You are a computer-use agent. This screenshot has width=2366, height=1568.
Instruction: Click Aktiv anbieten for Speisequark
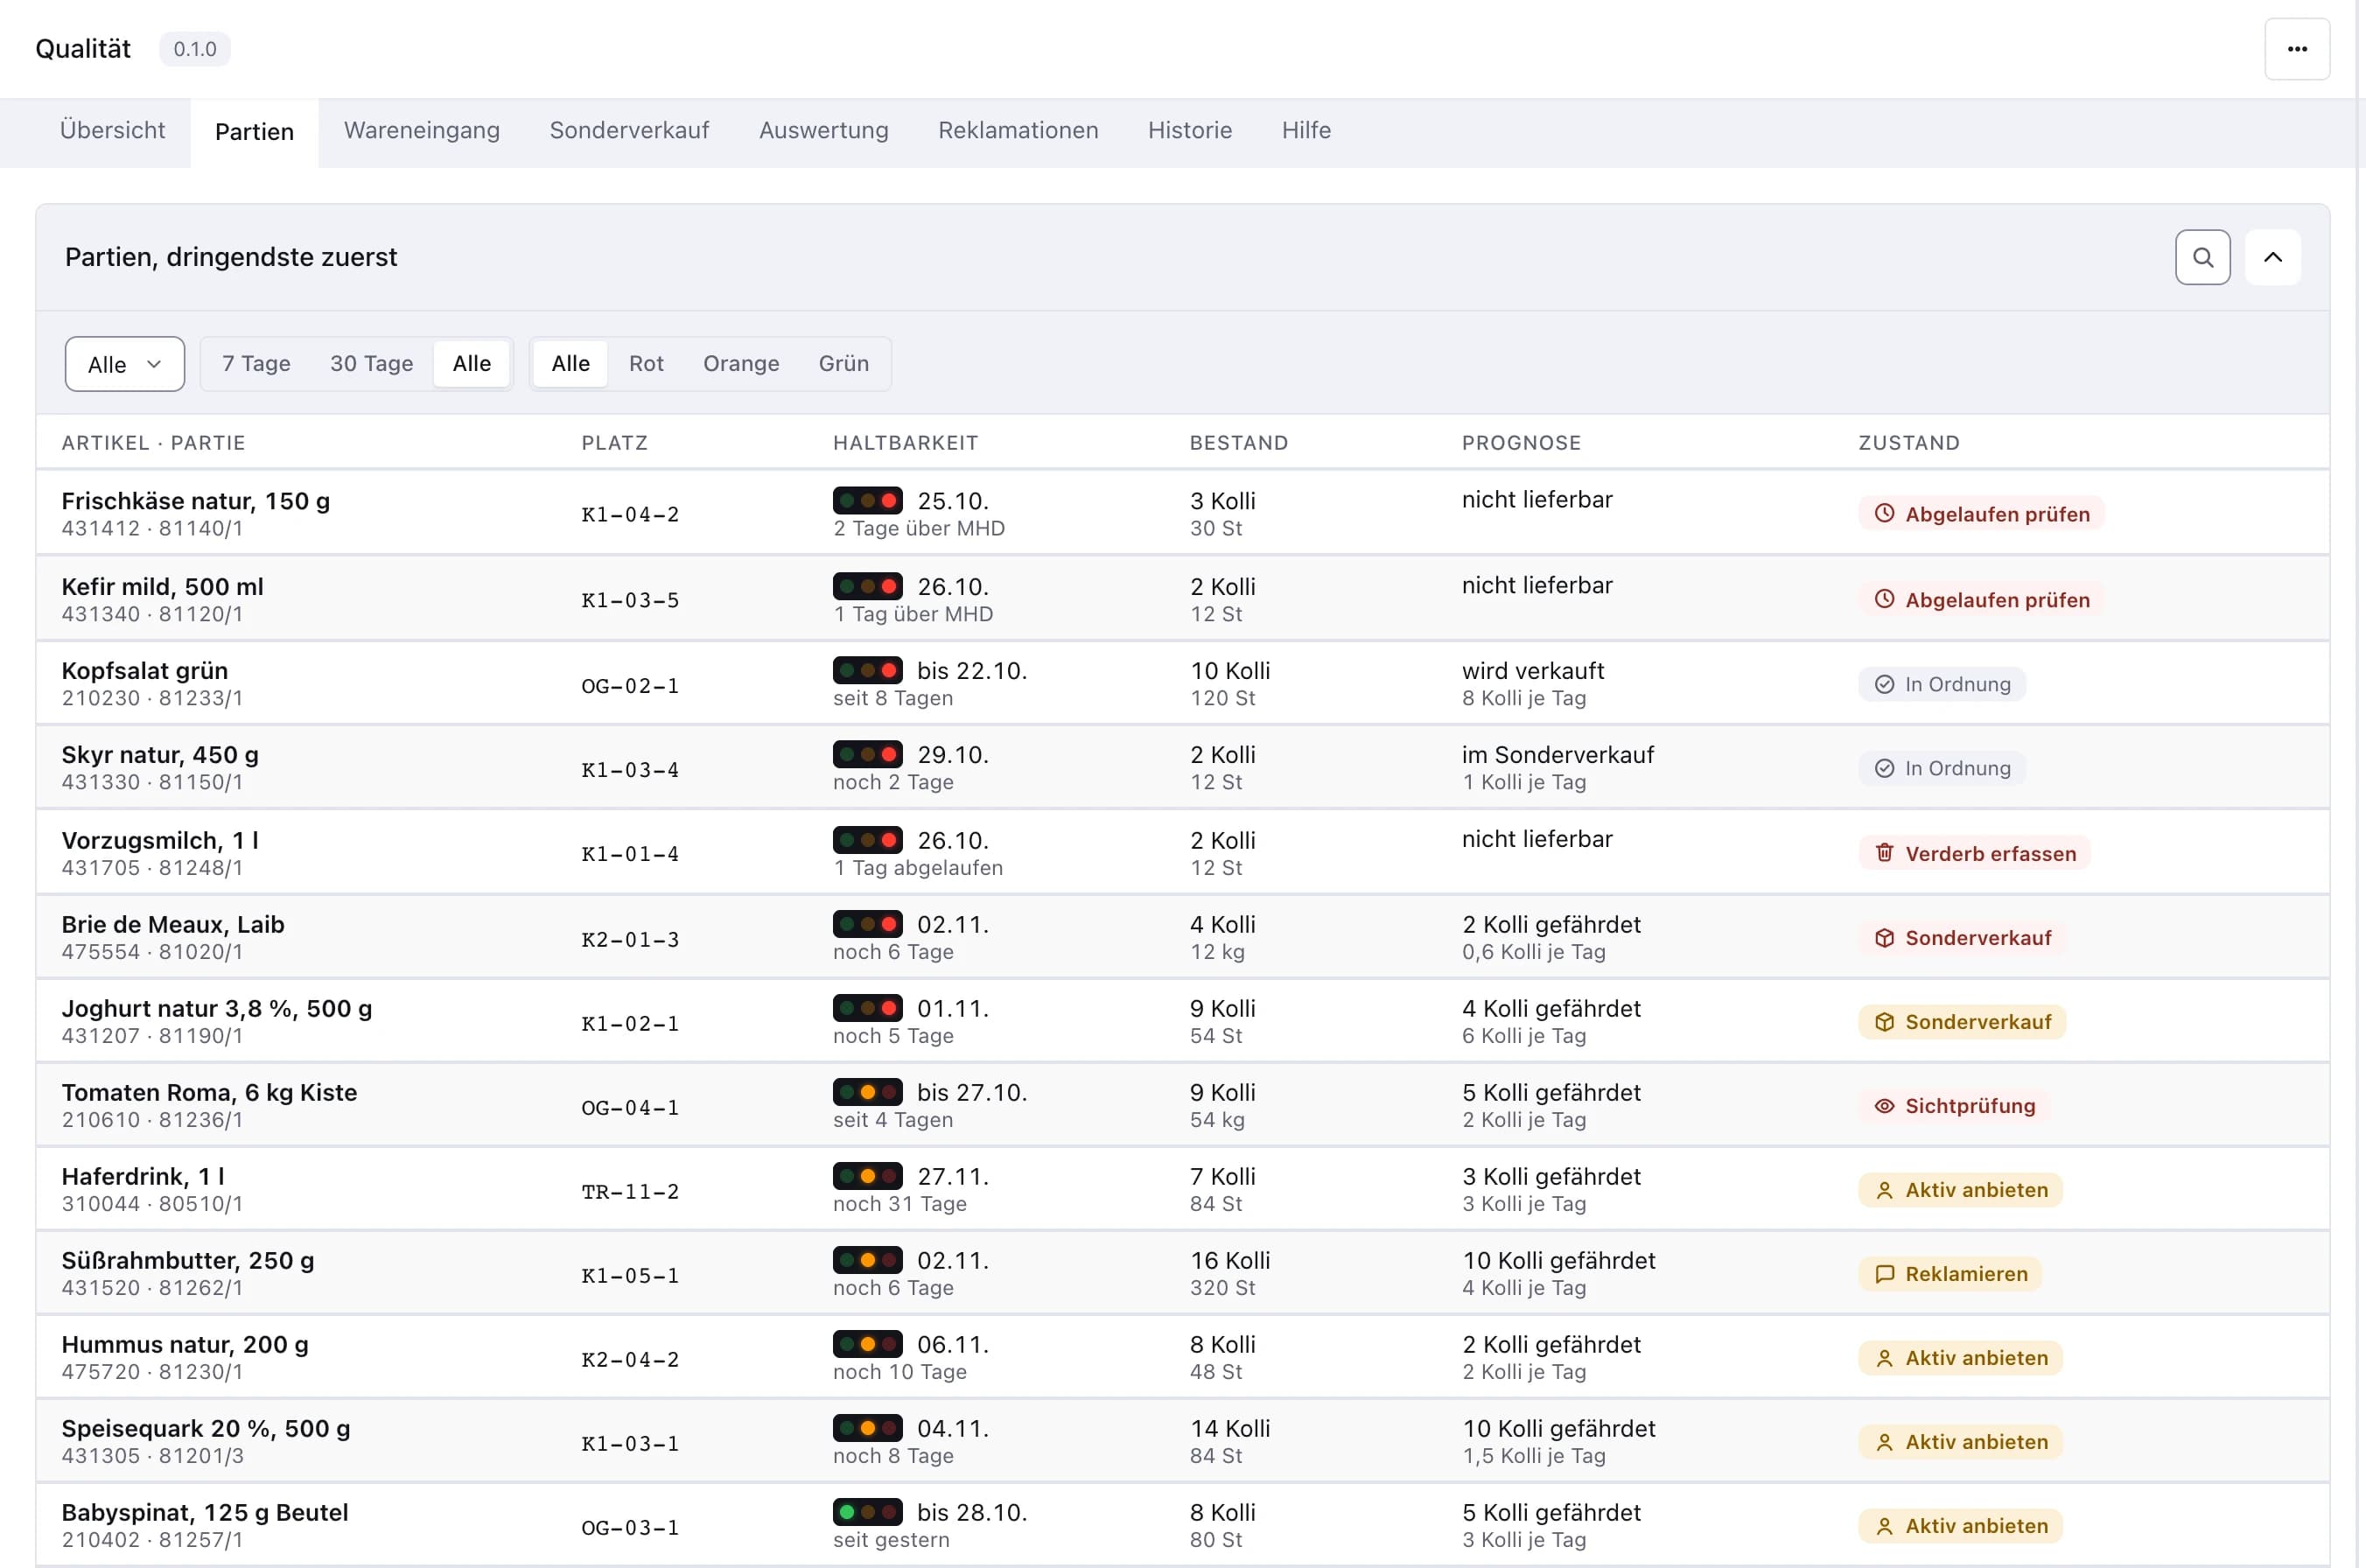[x=1960, y=1442]
